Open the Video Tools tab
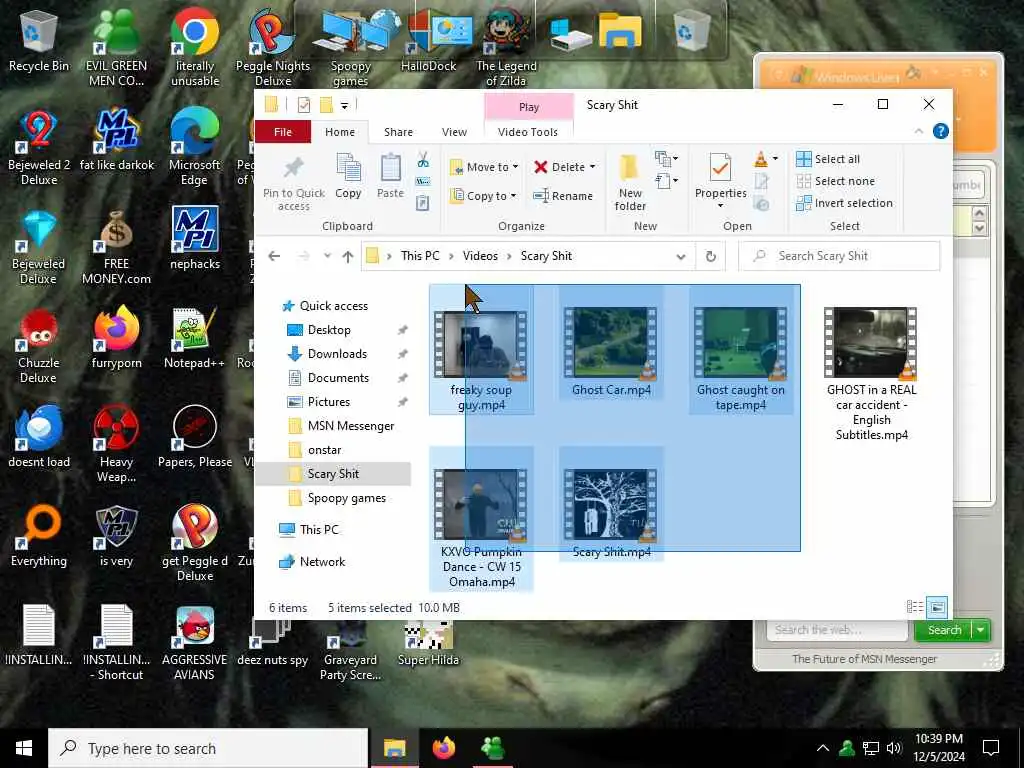This screenshot has width=1024, height=768. (528, 132)
